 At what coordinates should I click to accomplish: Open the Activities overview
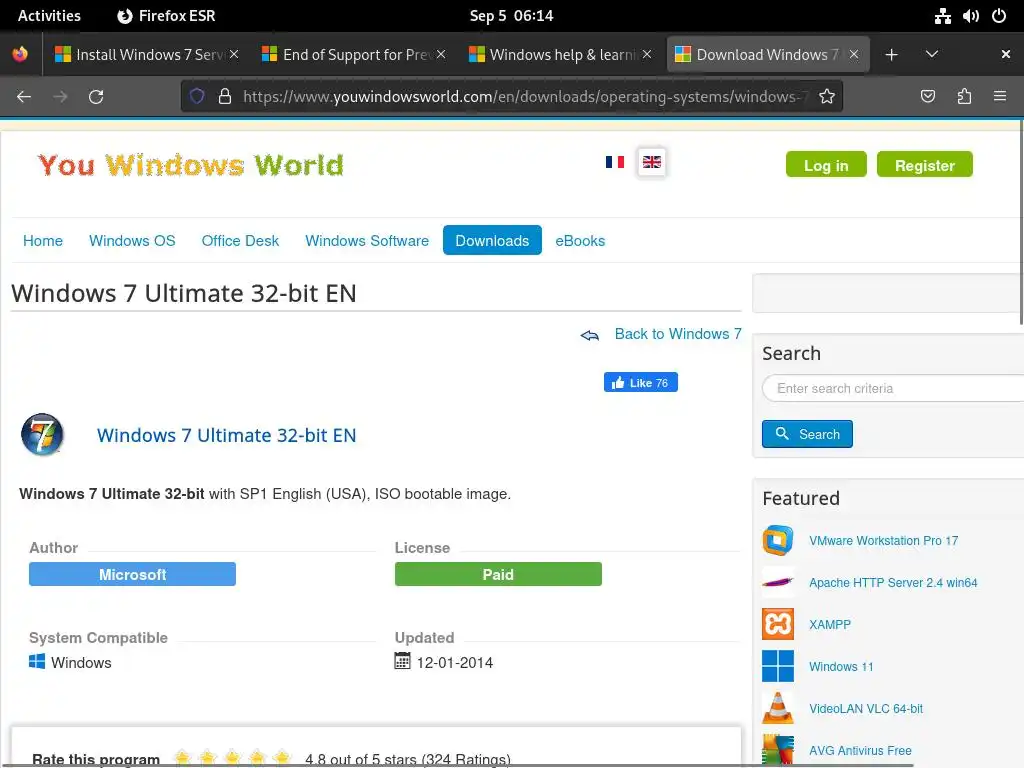click(49, 16)
